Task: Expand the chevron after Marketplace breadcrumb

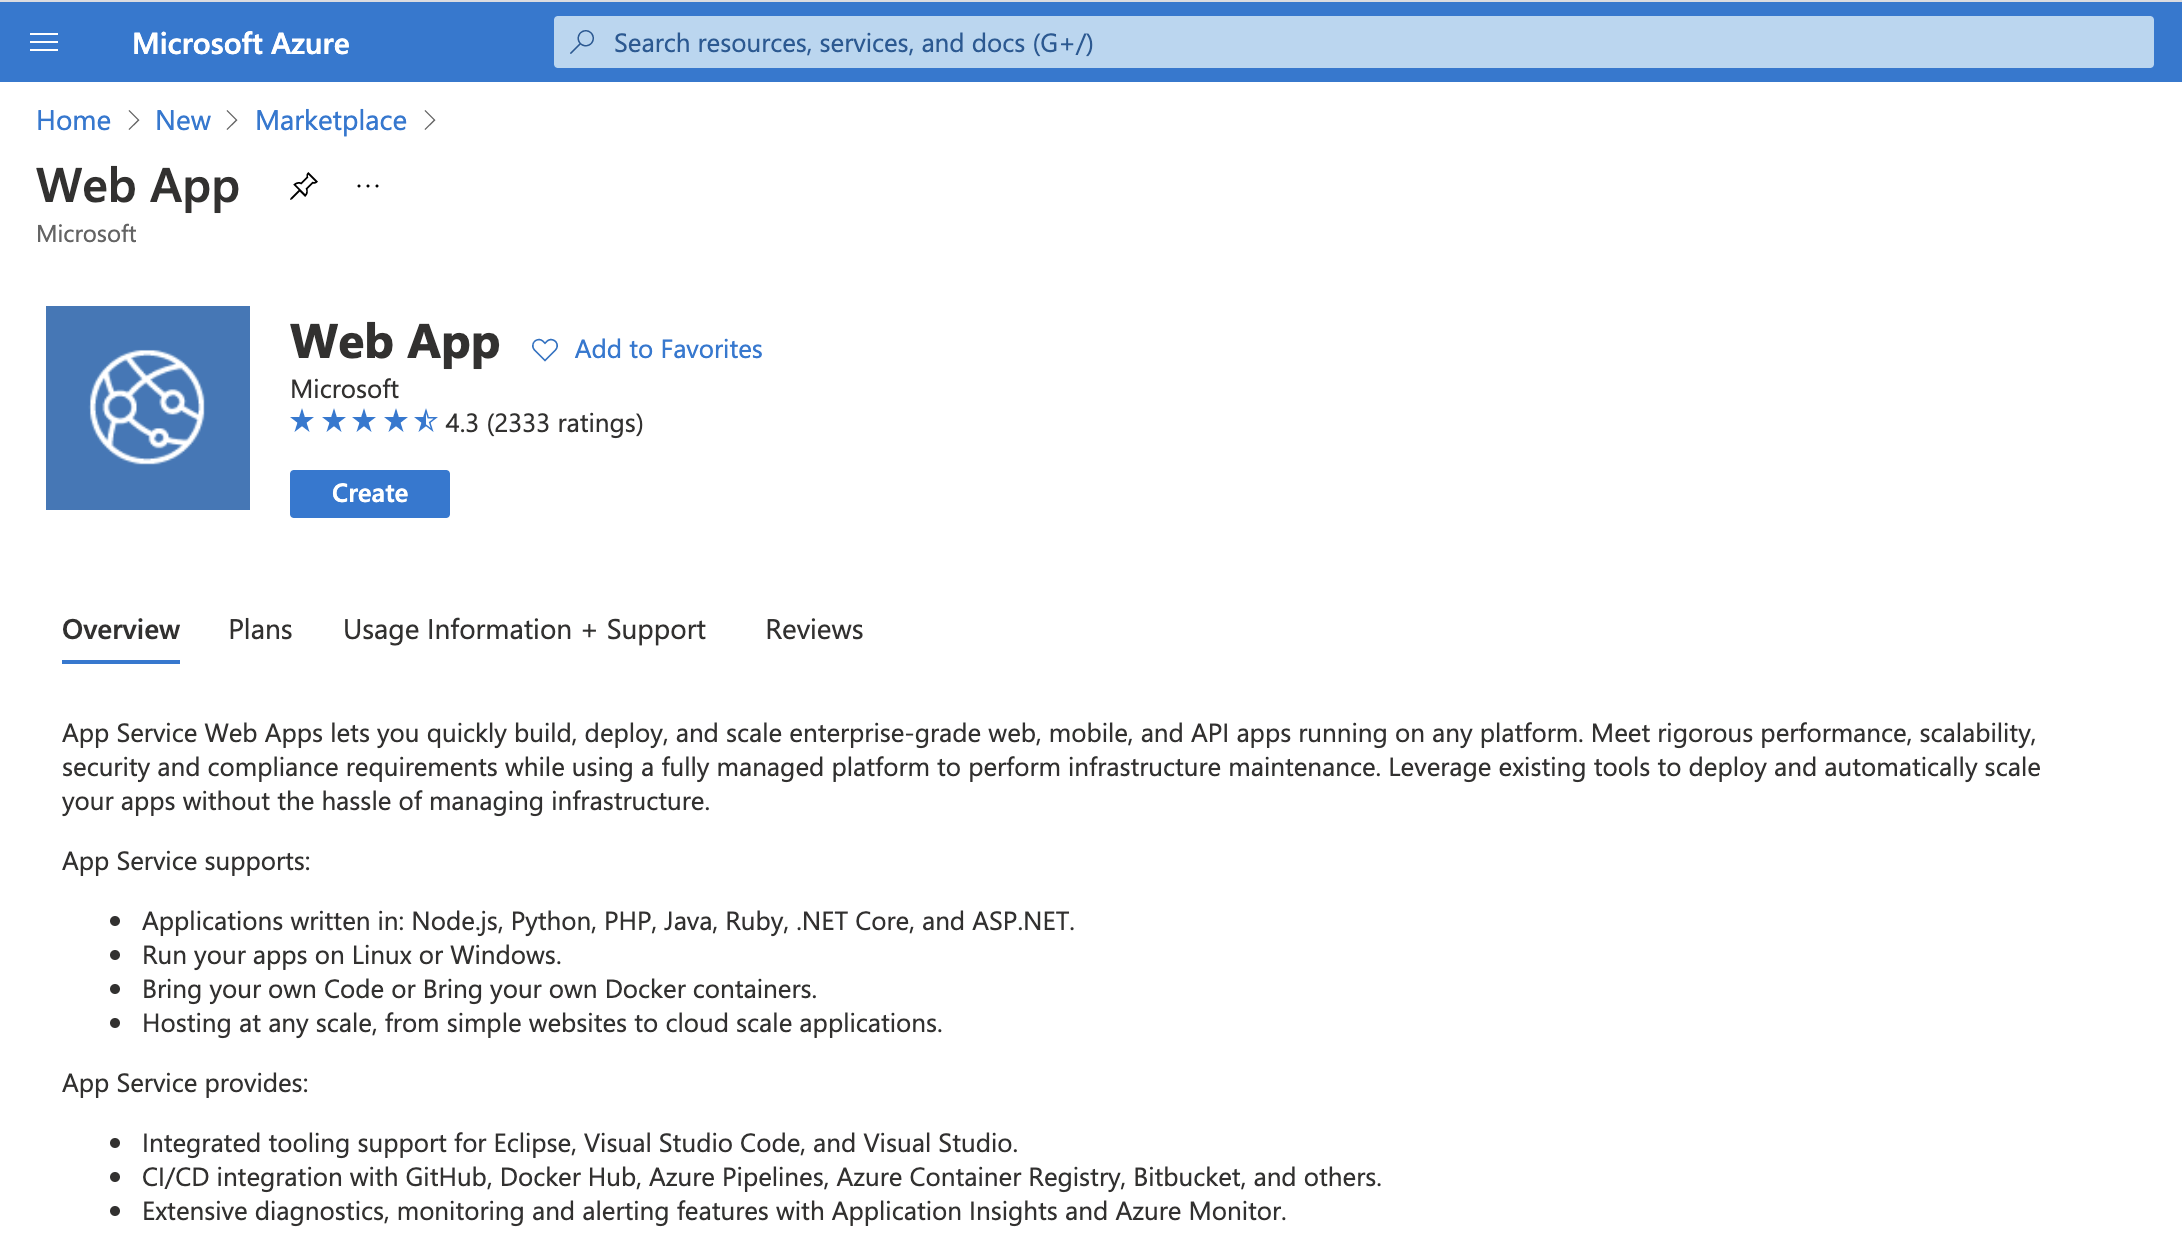Action: point(431,120)
